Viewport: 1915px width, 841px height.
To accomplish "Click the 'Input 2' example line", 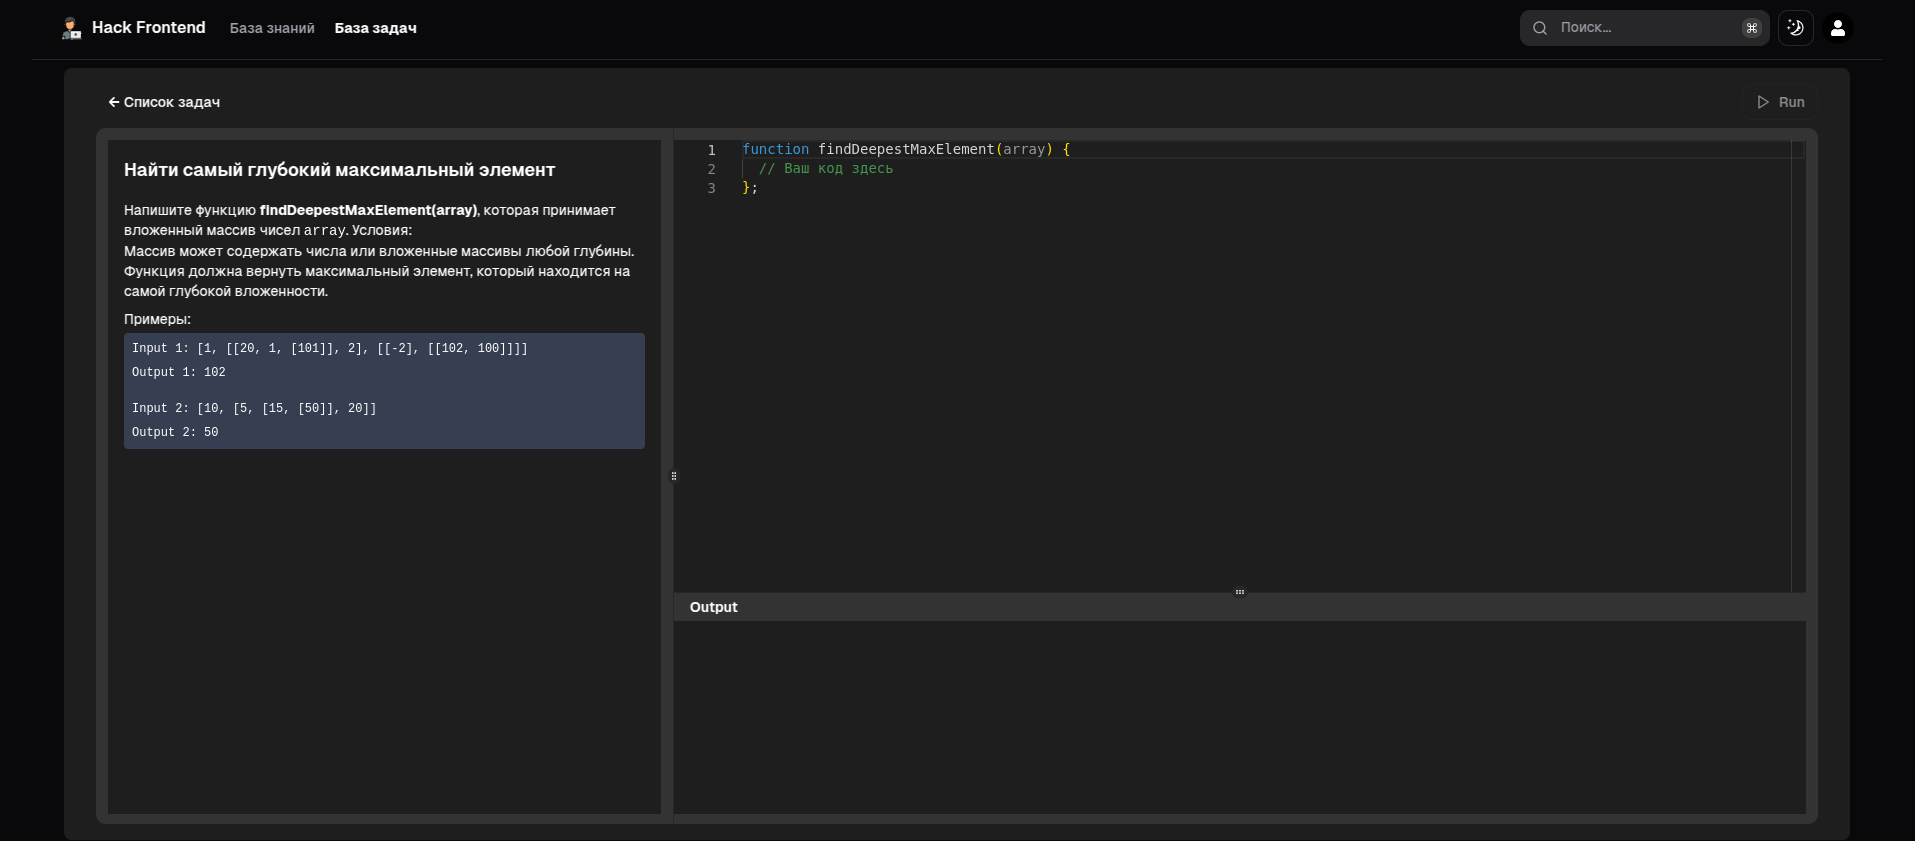I will pos(254,408).
